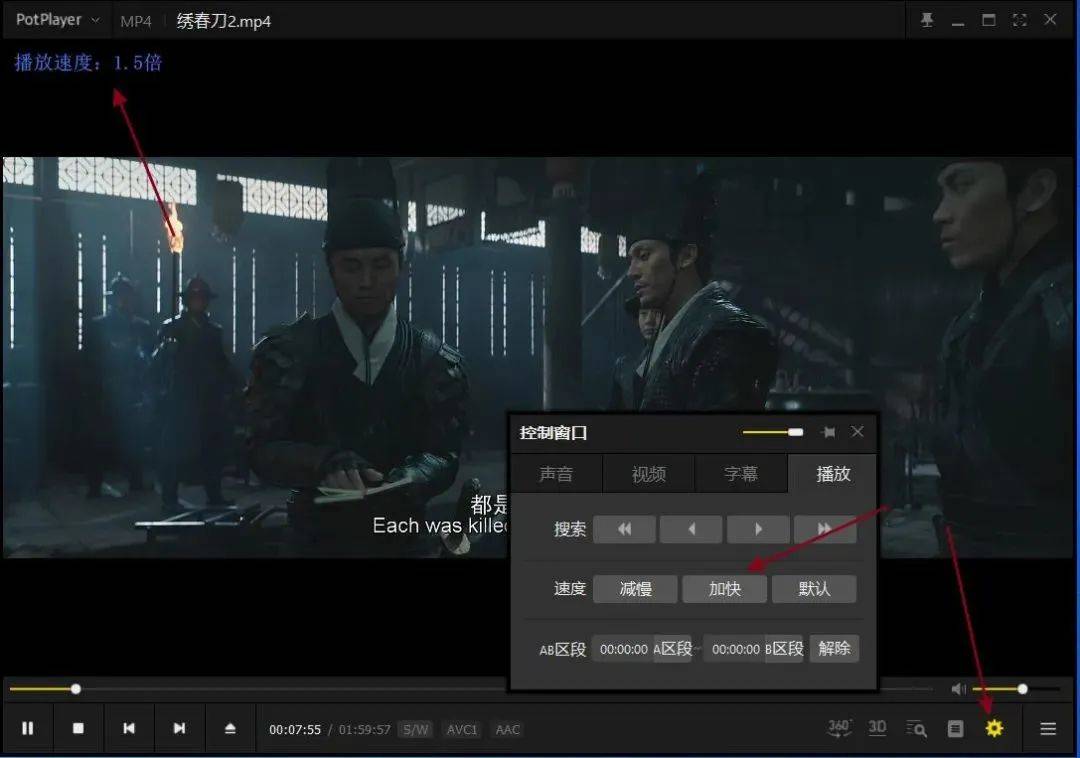The width and height of the screenshot is (1080, 758).
Task: Click the volume slider handle
Action: coord(1022,688)
